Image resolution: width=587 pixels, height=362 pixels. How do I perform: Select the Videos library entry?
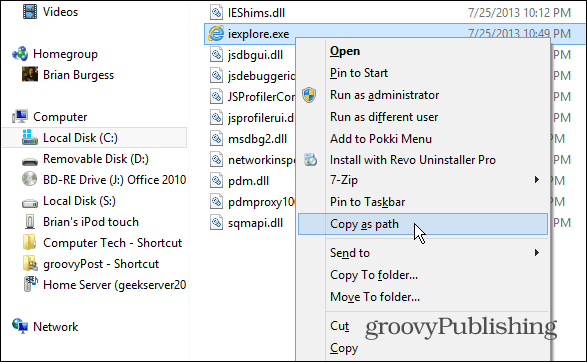point(60,12)
